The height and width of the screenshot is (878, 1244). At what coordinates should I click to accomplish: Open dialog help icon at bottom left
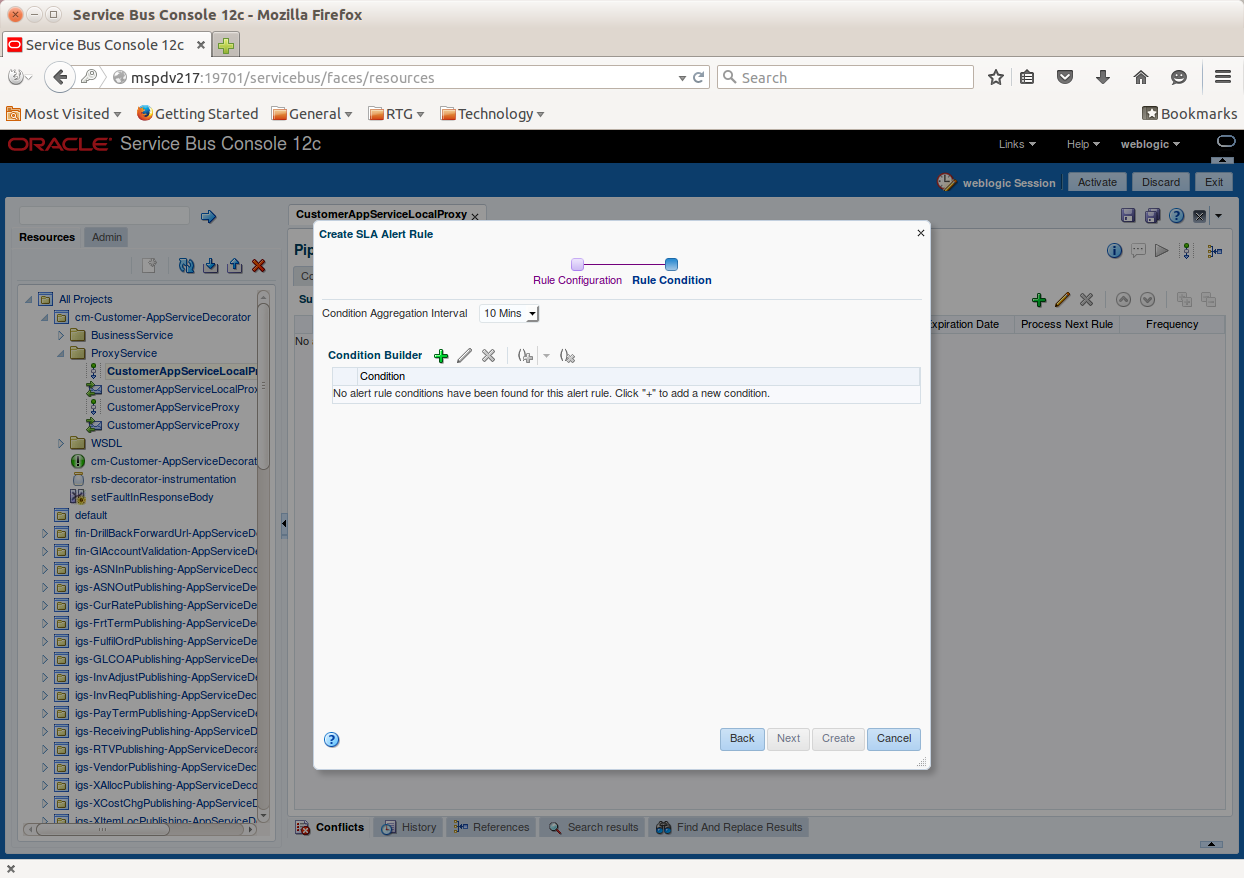tap(332, 740)
